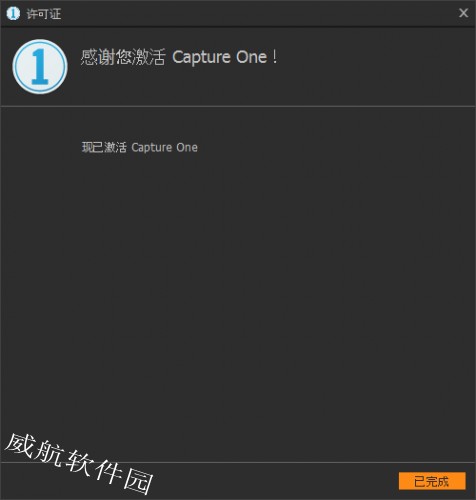The image size is (476, 500).
Task: Click the footer bar left of 已完成
Action: tap(273, 481)
